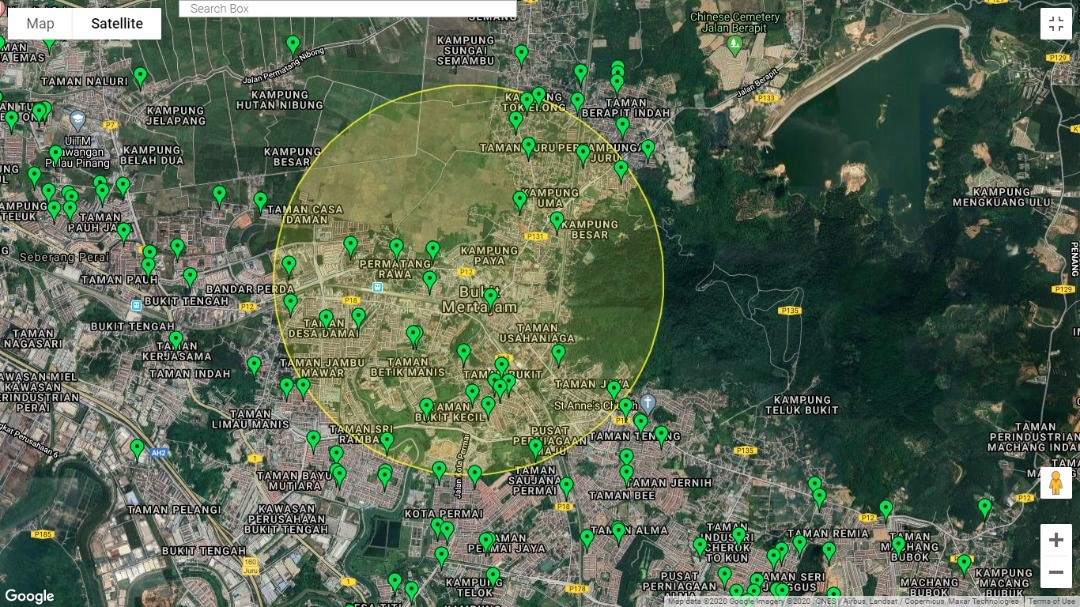
Task: Switch to the Map view tab
Action: click(41, 23)
